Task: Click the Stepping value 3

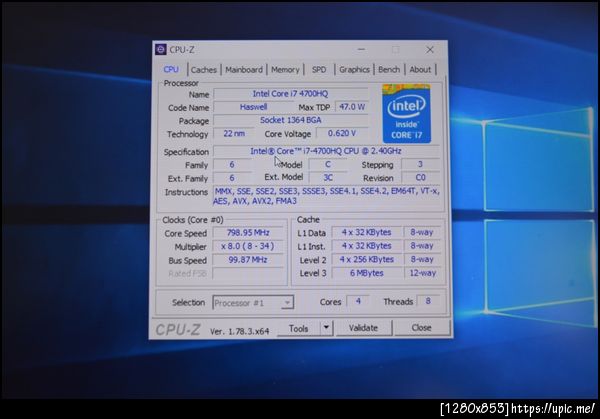Action: coord(420,164)
